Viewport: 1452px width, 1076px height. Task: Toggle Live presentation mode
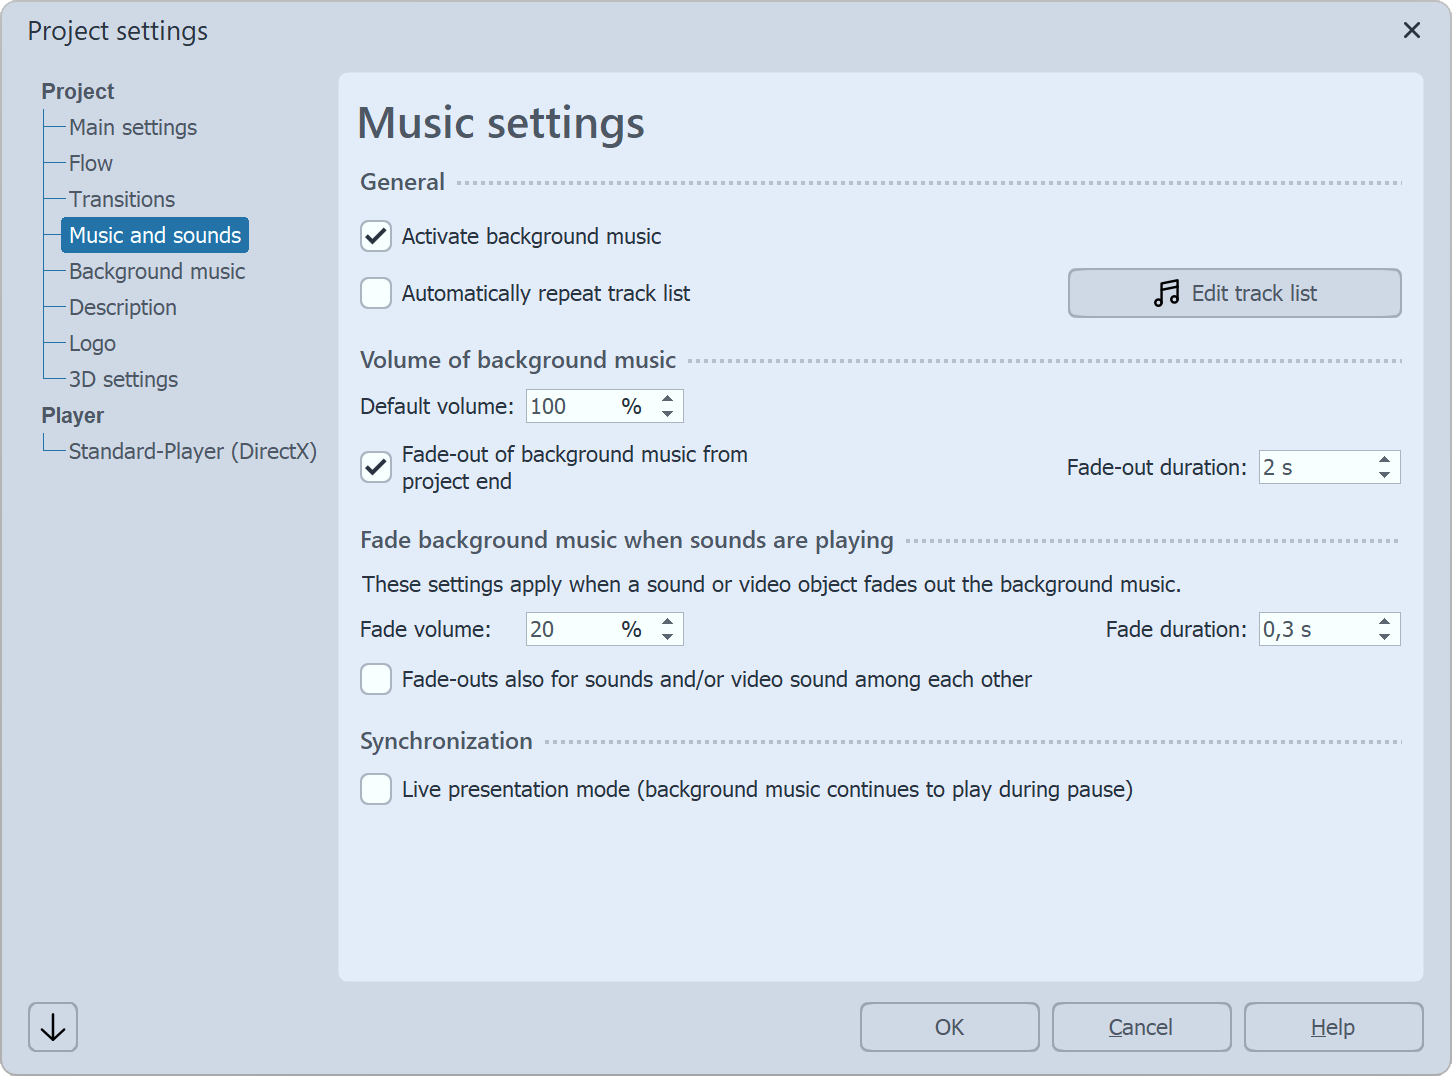(x=375, y=789)
